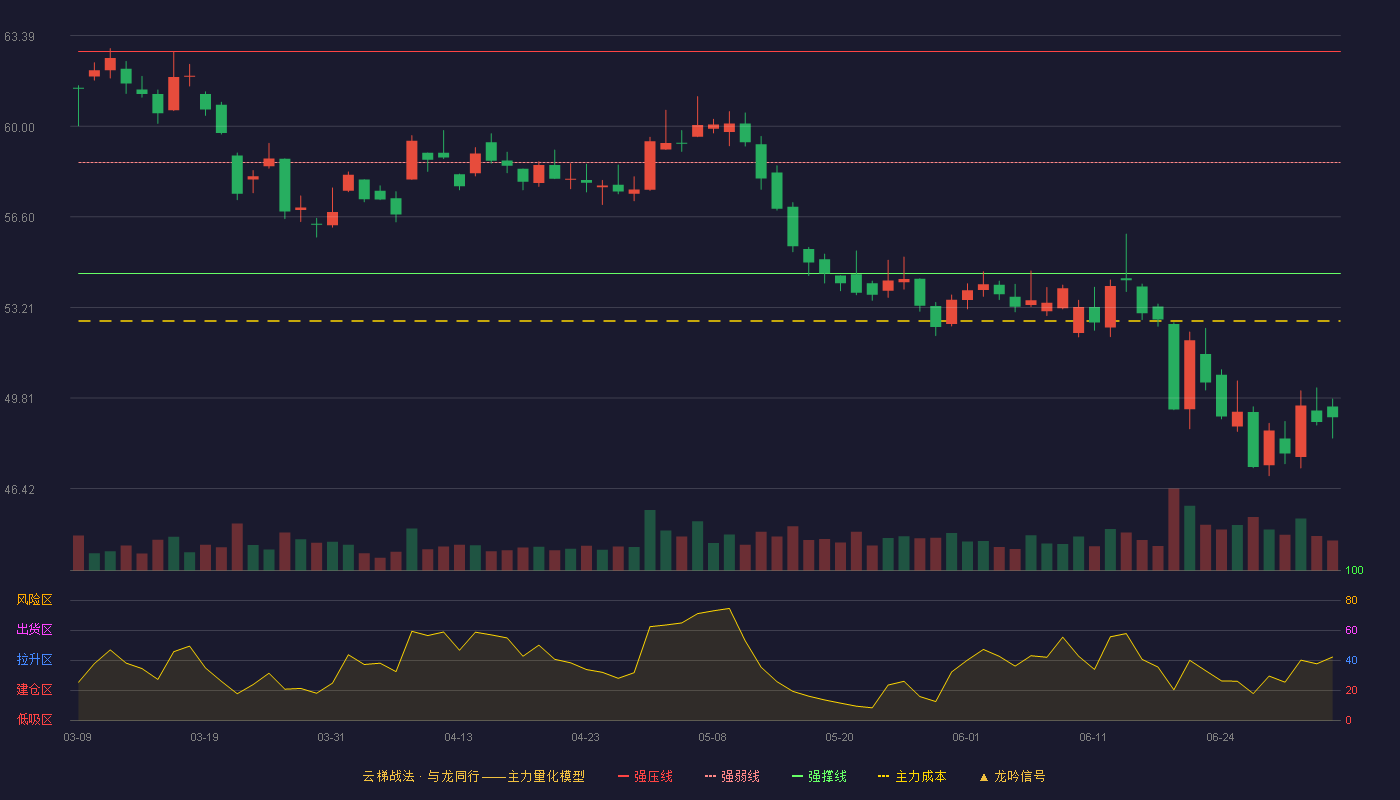Screen dimensions: 1400x800
Task: Click the 建仓区 zone label
Action: pos(34,690)
